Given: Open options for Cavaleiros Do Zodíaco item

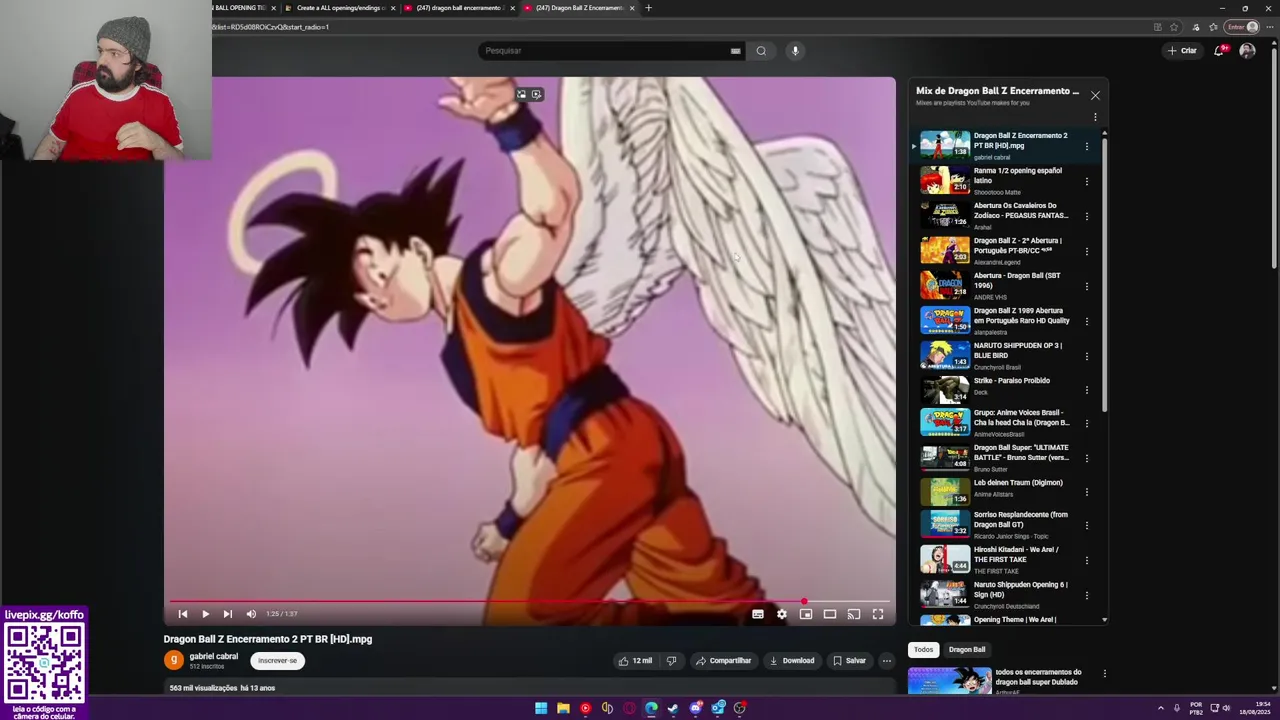Looking at the screenshot, I should click(1087, 216).
